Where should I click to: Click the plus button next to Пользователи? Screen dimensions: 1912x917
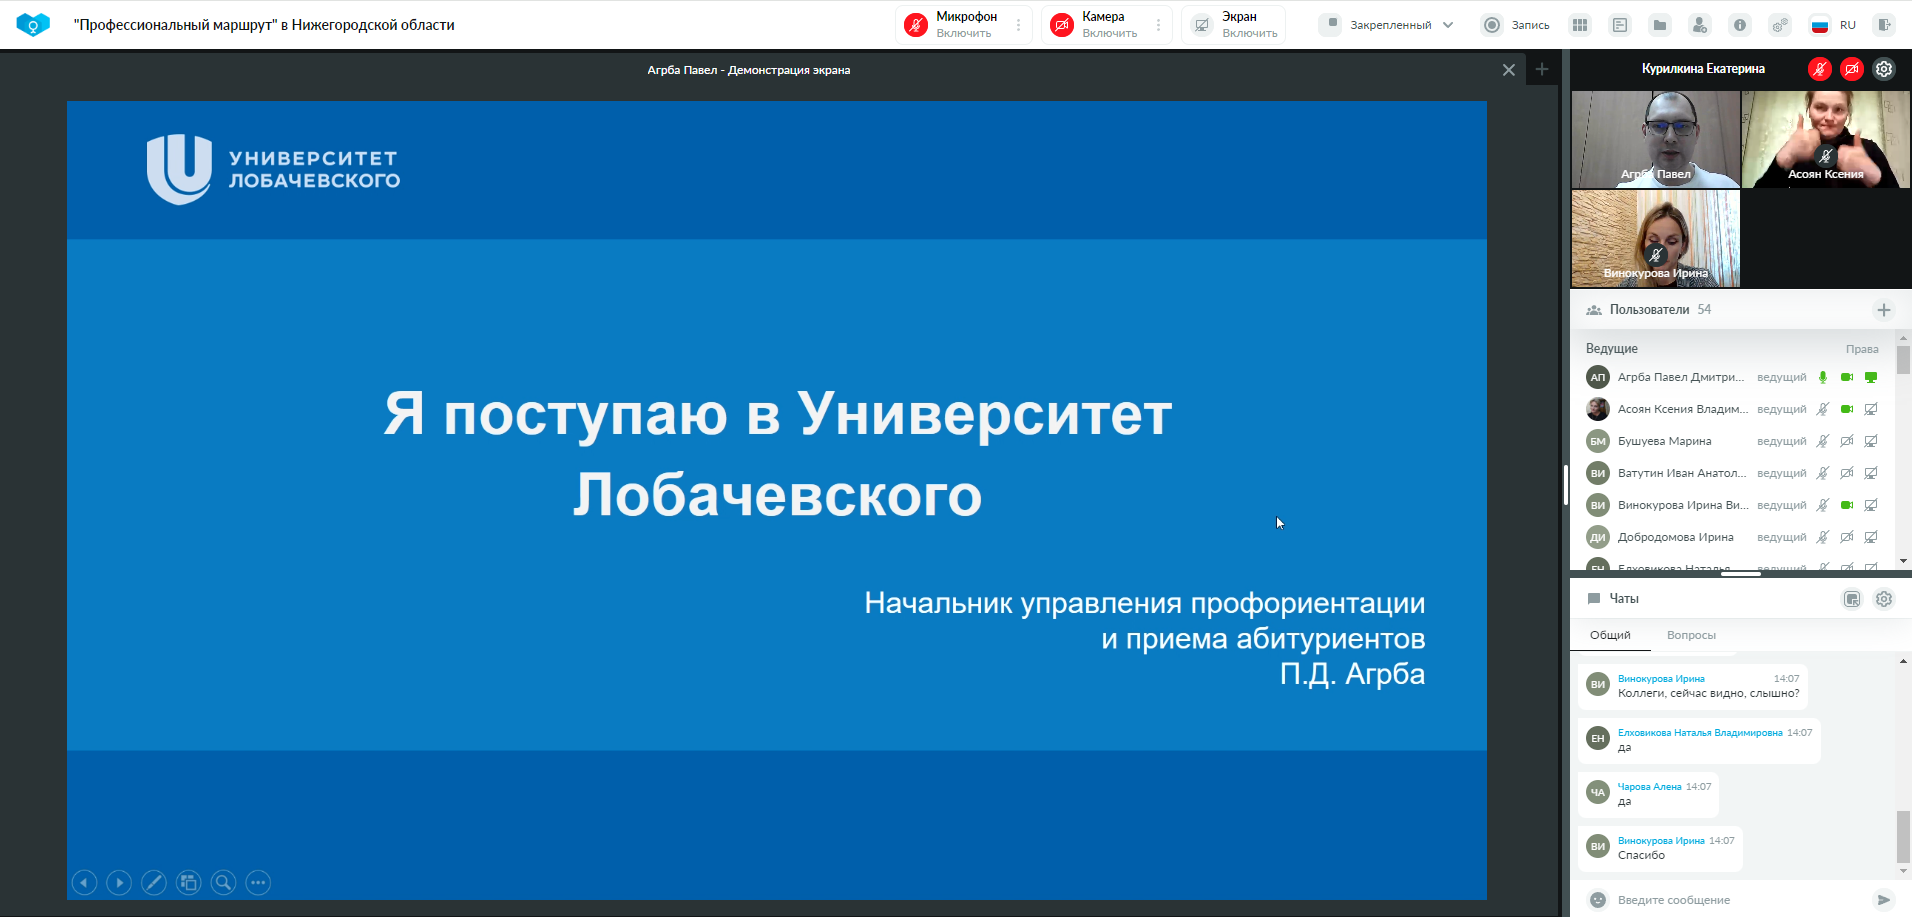click(1884, 310)
